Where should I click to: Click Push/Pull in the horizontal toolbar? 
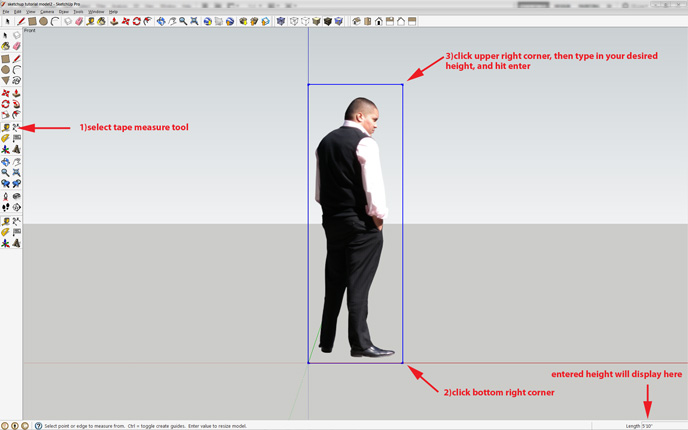click(114, 21)
